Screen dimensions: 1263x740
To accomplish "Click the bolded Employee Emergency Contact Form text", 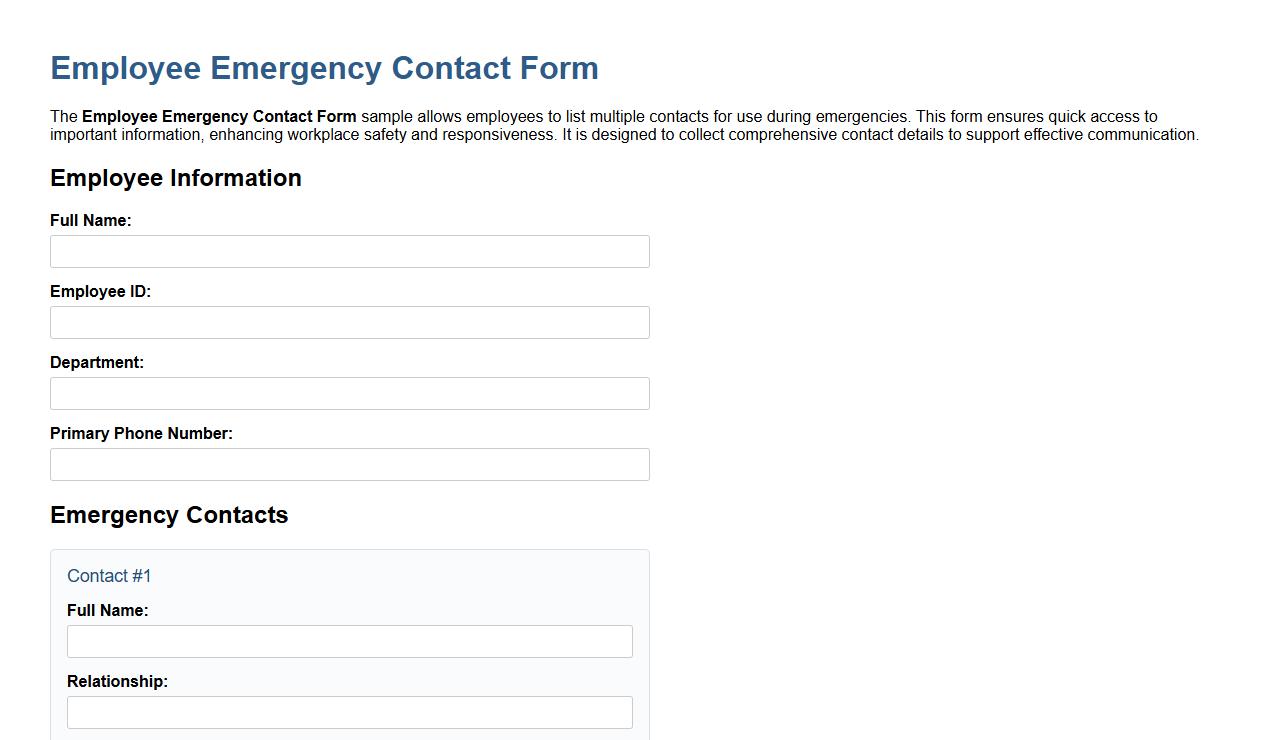I will click(220, 116).
